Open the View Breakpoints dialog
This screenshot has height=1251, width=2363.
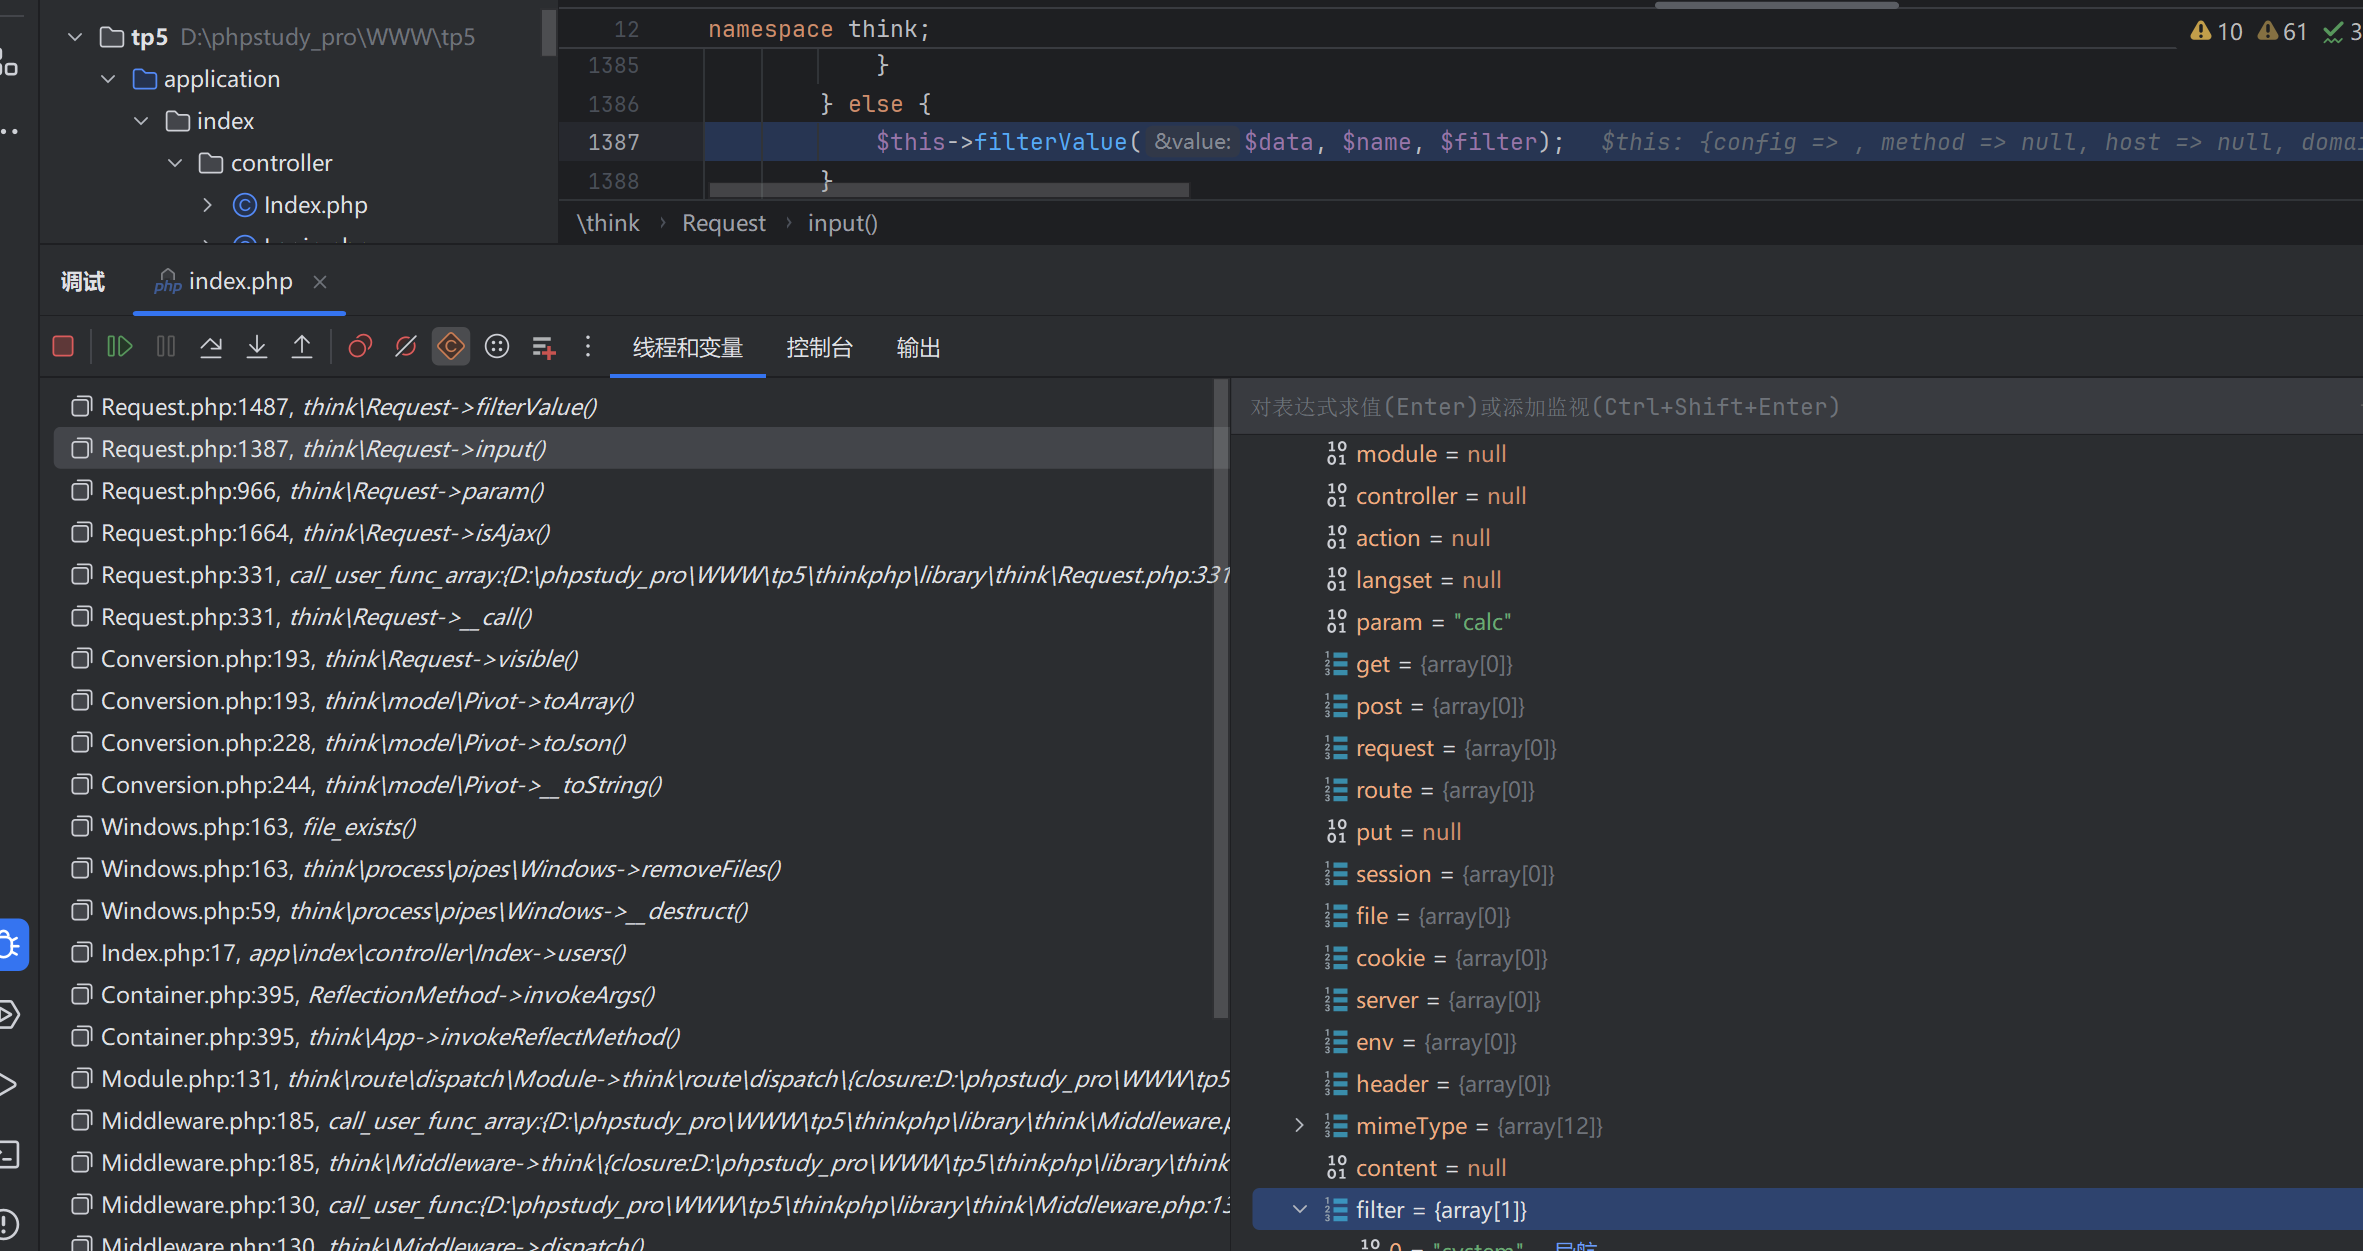(360, 347)
